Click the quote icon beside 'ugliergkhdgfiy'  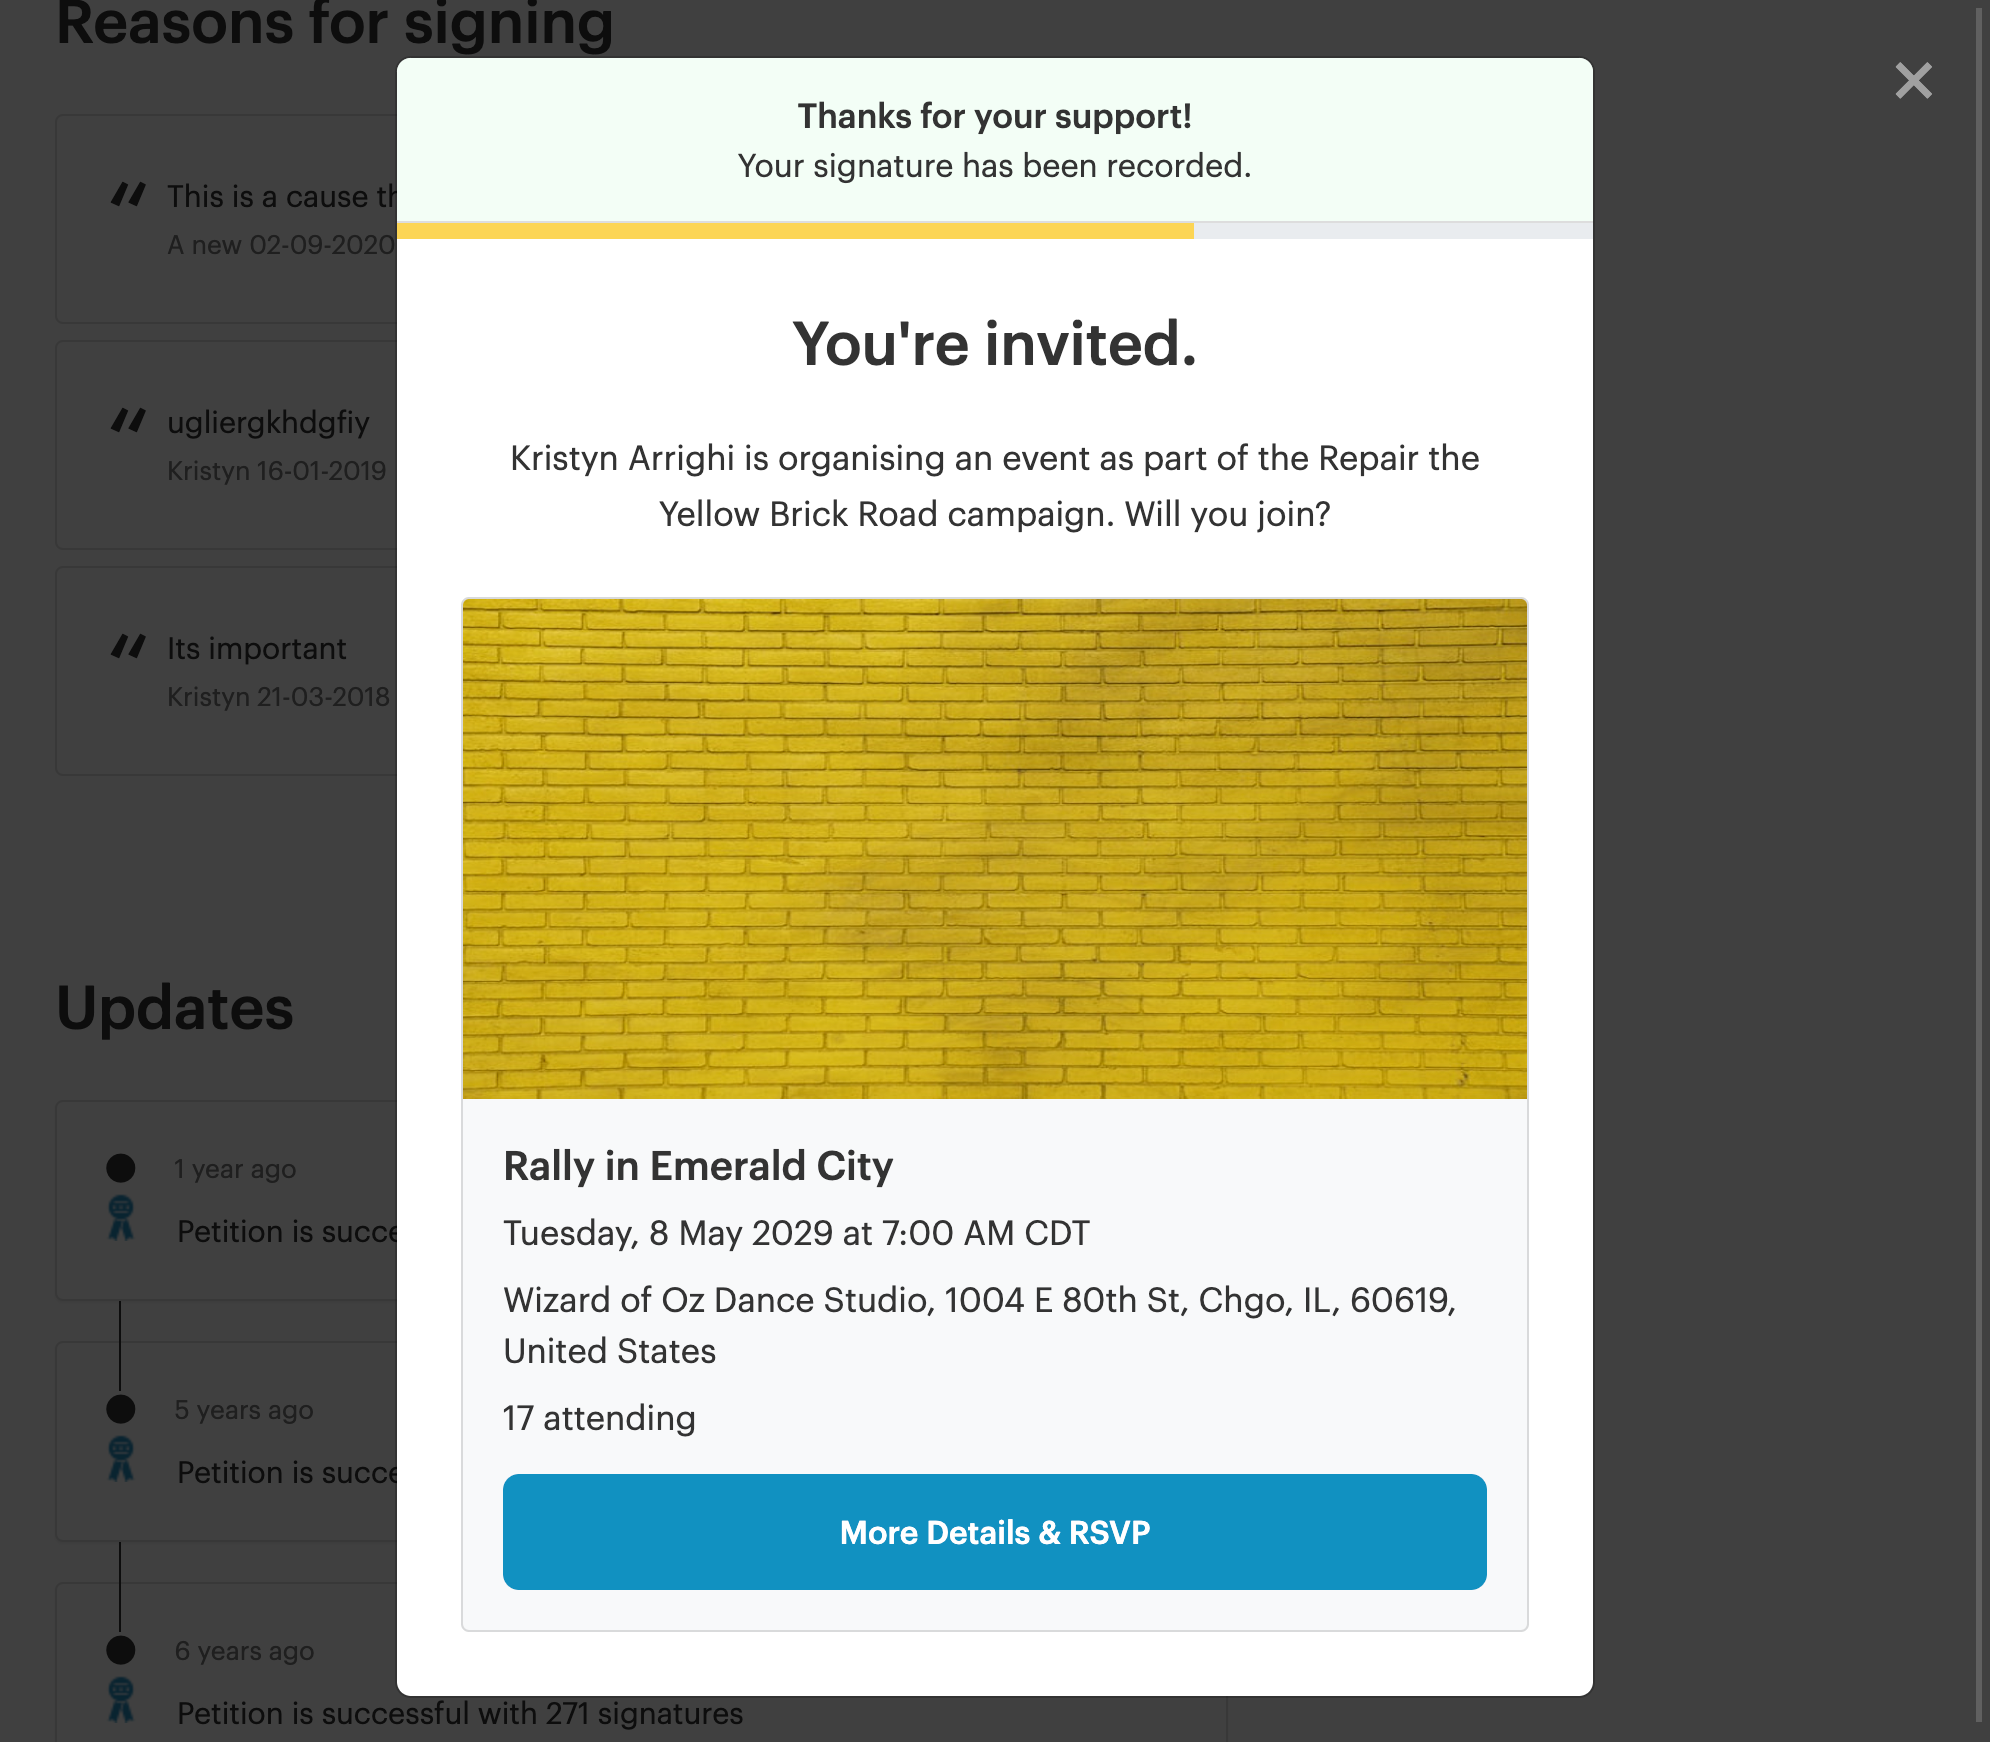point(128,420)
